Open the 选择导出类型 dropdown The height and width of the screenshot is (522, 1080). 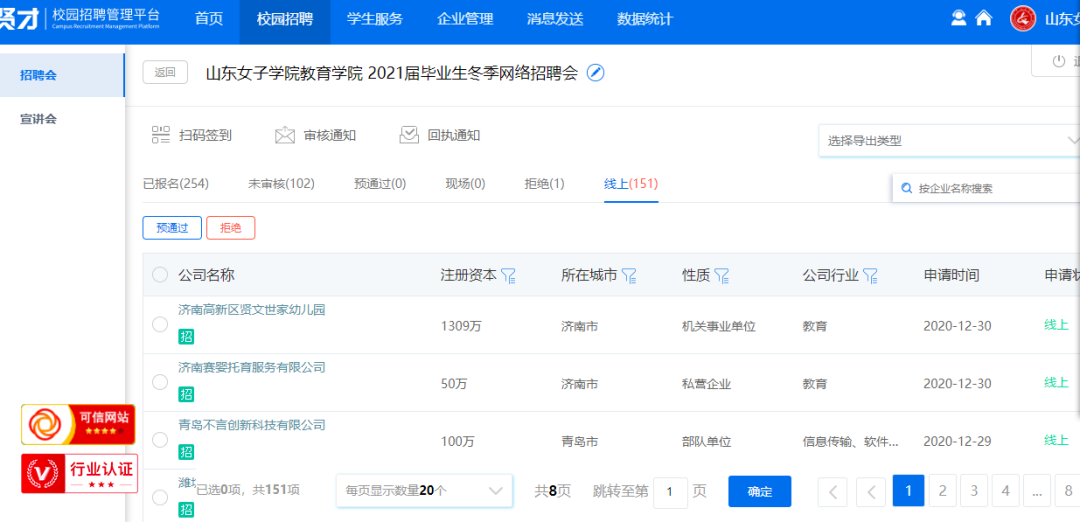click(947, 141)
